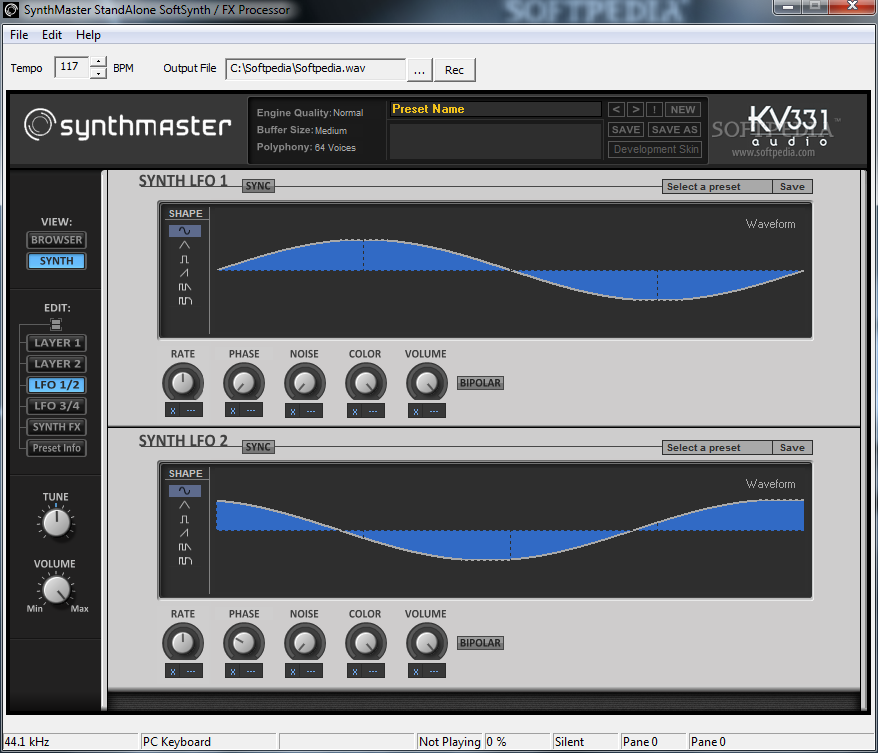This screenshot has height=753, width=878.
Task: Click the NEW preset button
Action: coord(683,110)
